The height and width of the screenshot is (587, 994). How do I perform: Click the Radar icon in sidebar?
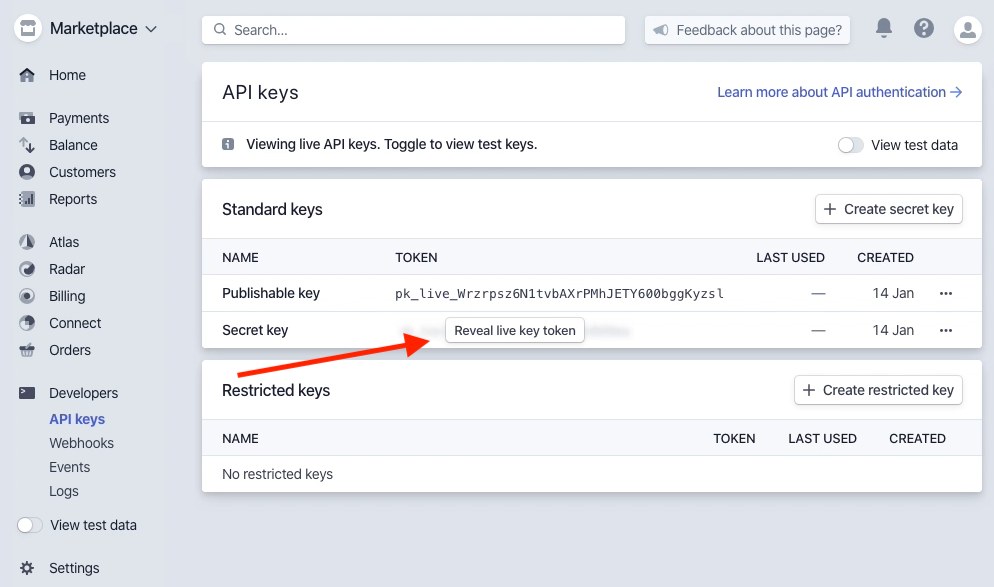click(x=27, y=269)
